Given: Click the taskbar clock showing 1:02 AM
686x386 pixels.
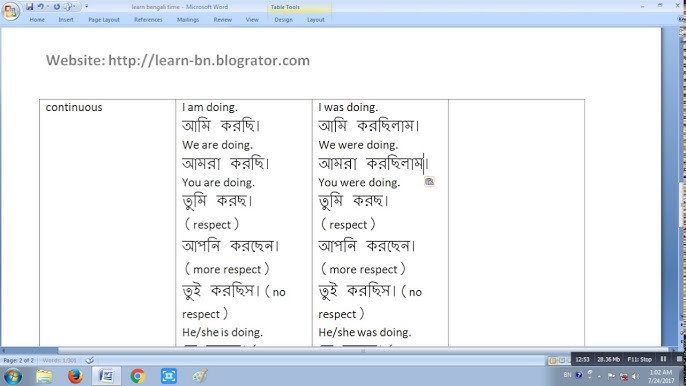Looking at the screenshot, I should pos(661,376).
